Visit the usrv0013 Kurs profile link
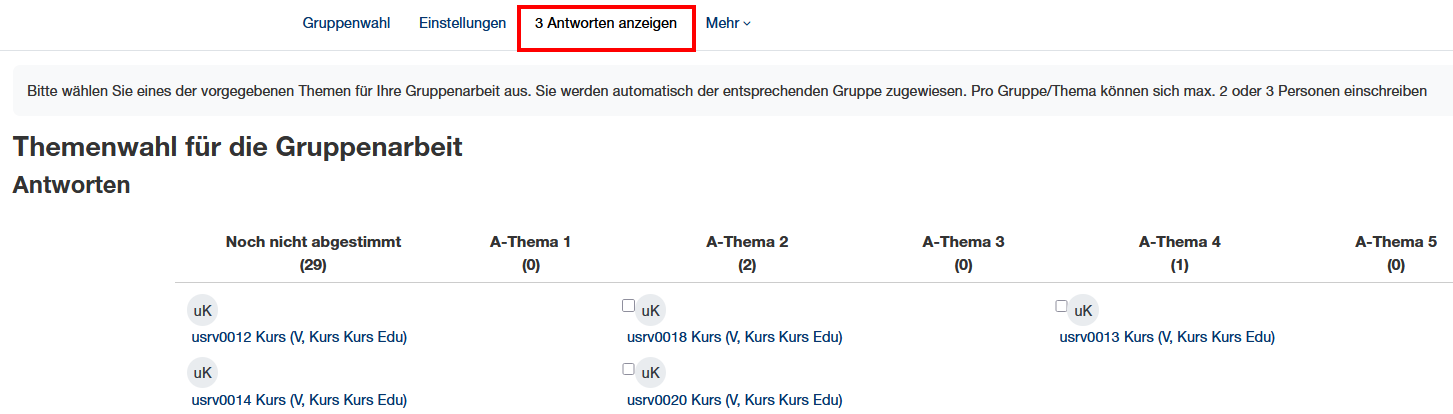 click(1167, 337)
